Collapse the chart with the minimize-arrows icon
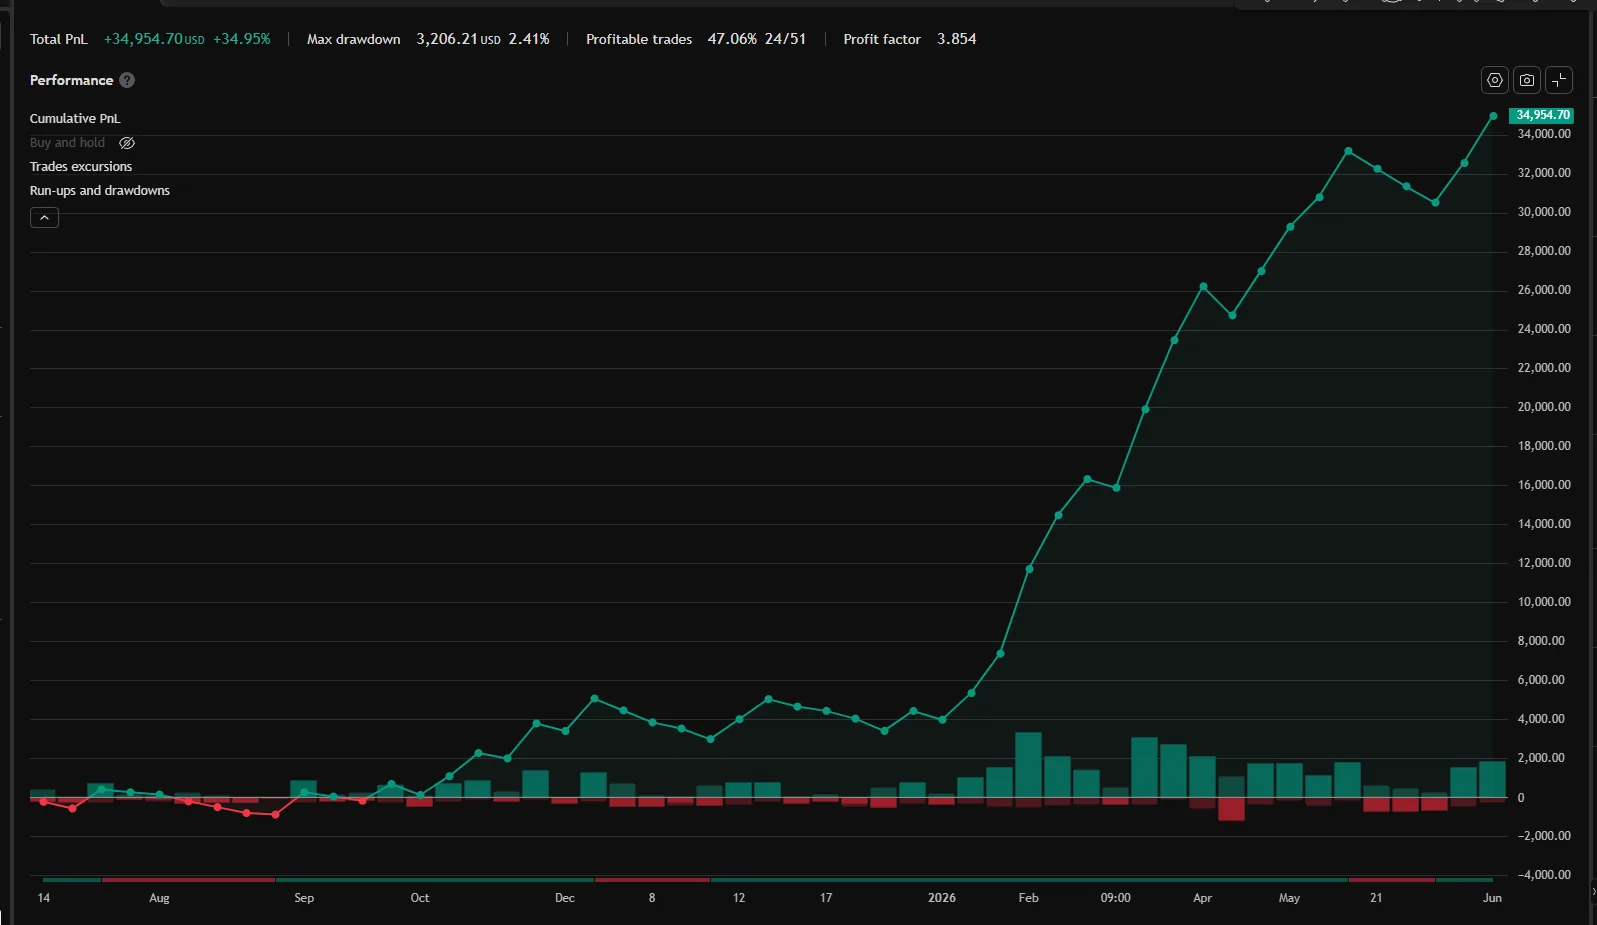 1559,80
